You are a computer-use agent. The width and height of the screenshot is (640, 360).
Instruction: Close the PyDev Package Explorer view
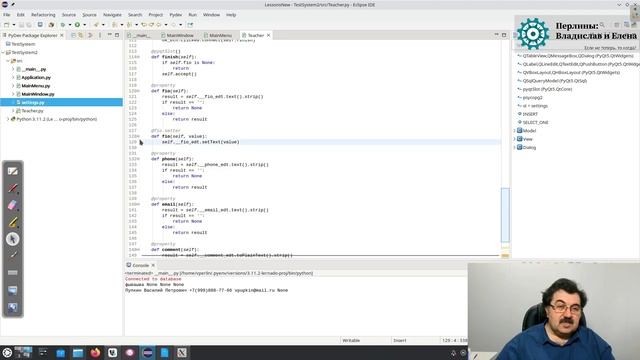pos(62,36)
